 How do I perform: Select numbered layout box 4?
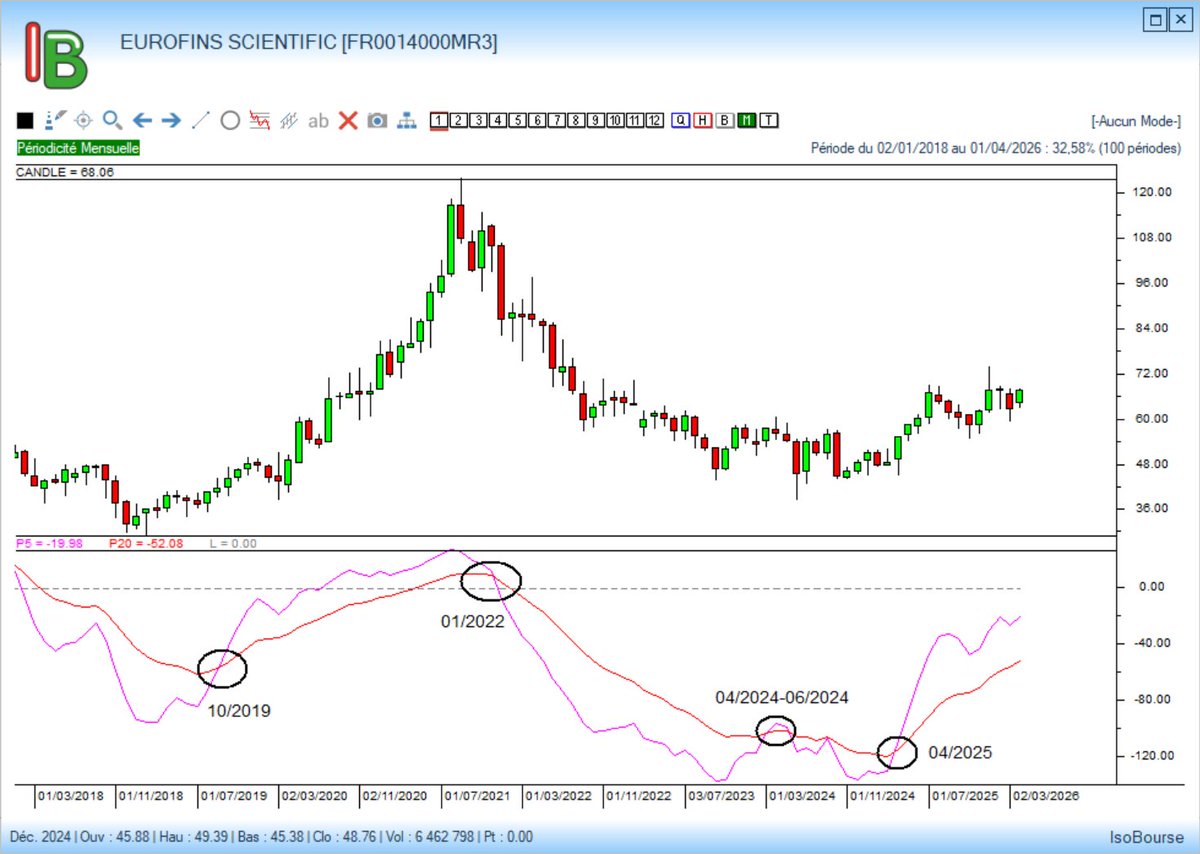click(x=497, y=121)
